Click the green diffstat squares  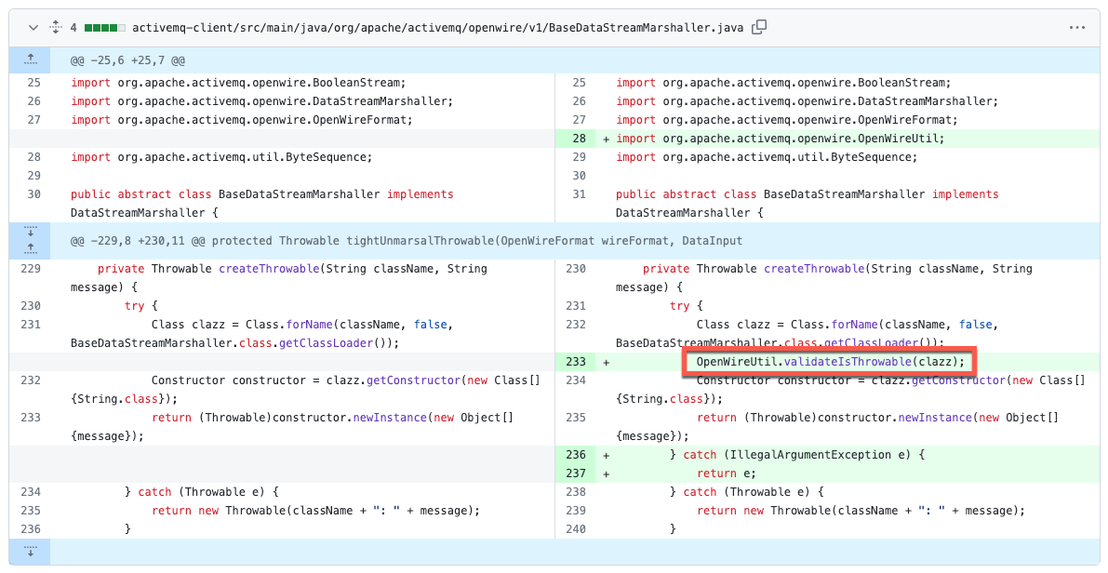click(x=105, y=28)
